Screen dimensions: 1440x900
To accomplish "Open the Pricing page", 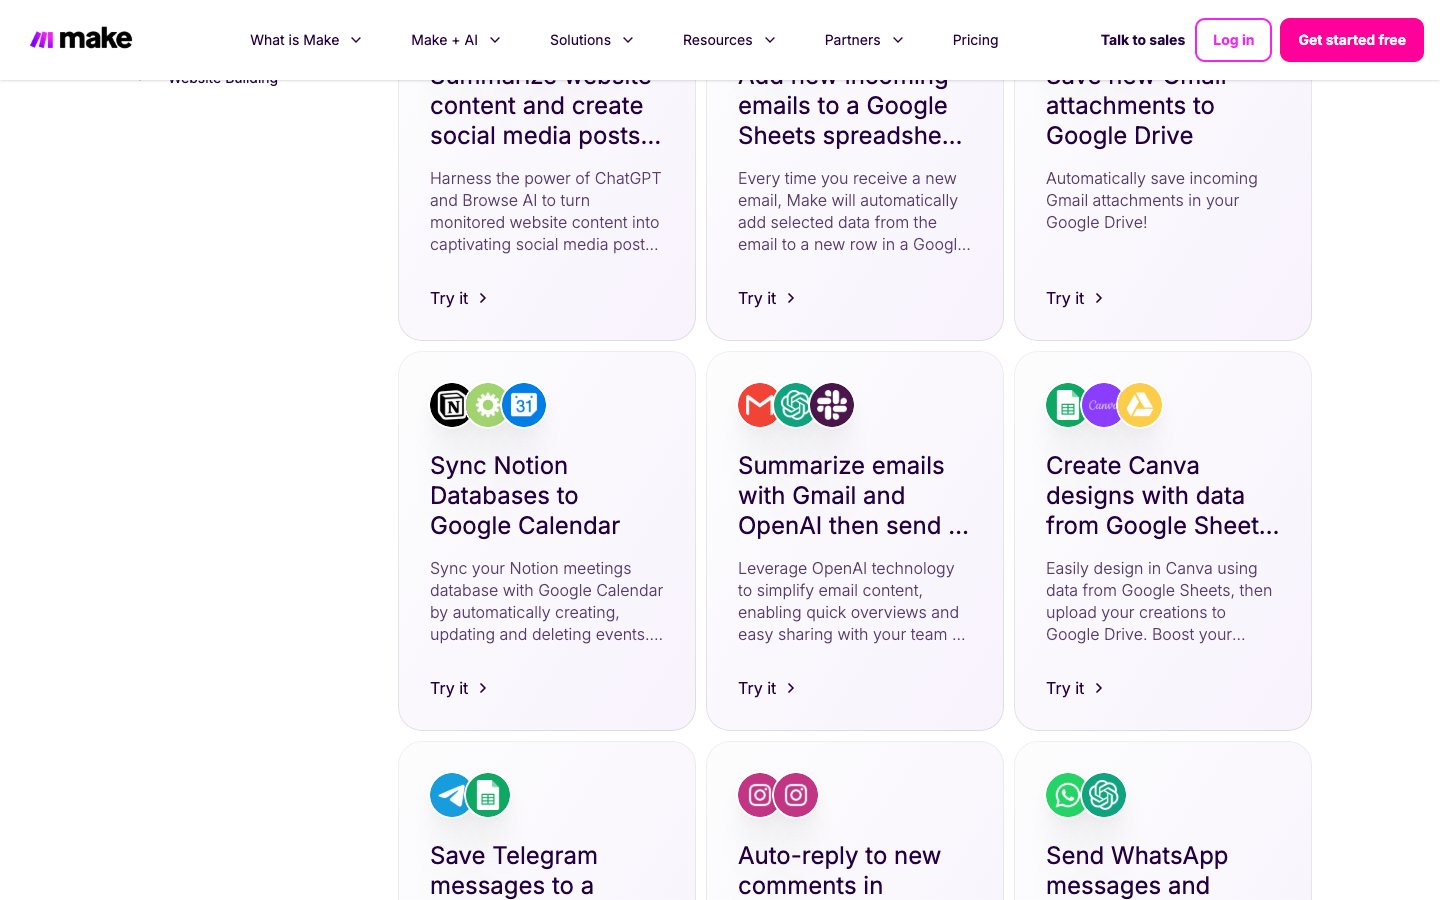I will pos(975,40).
